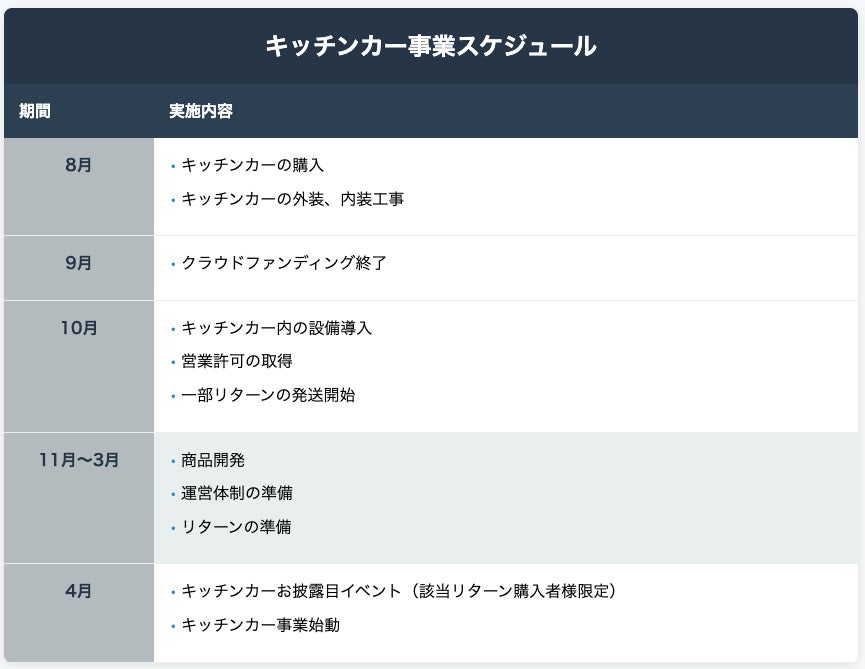Click the 商品開発 list item
The height and width of the screenshot is (669, 865).
coord(213,460)
